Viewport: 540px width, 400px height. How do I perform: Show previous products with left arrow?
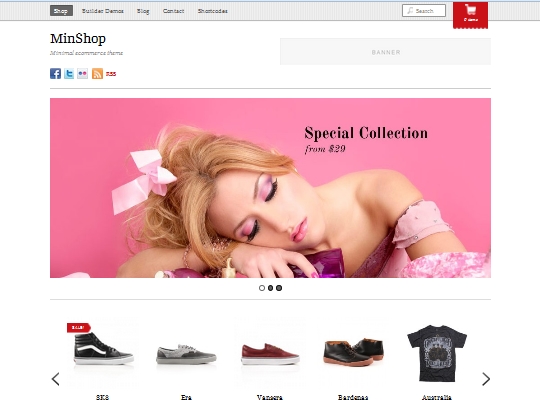coord(55,379)
